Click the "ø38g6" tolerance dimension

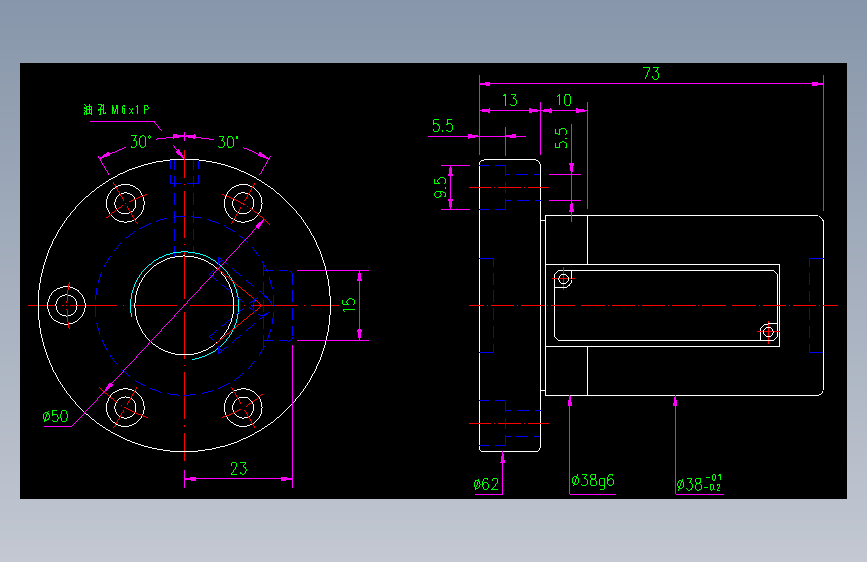coord(593,481)
